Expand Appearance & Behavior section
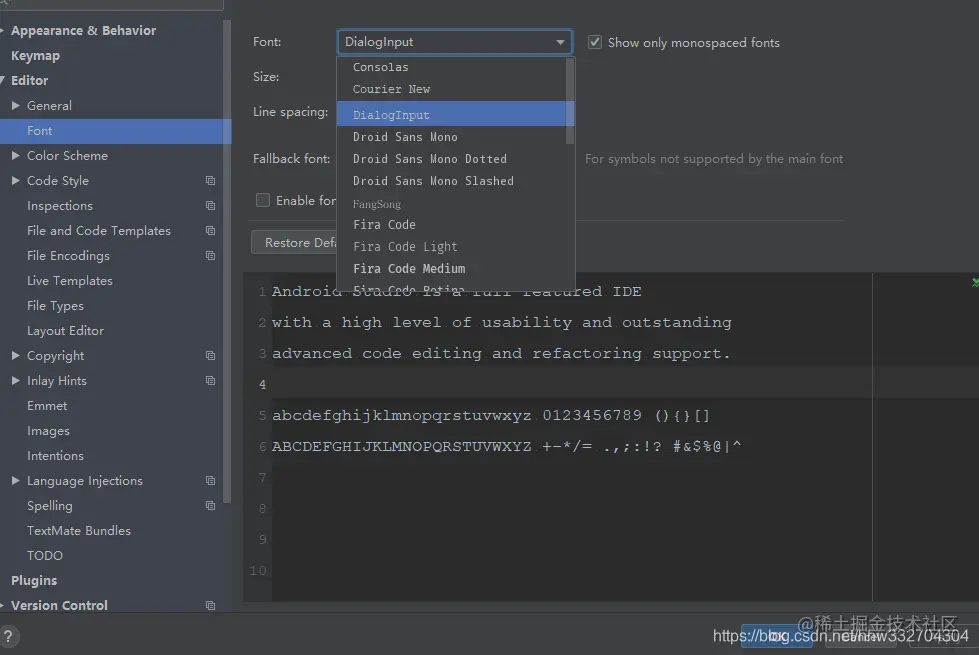The width and height of the screenshot is (979, 655). 2,31
